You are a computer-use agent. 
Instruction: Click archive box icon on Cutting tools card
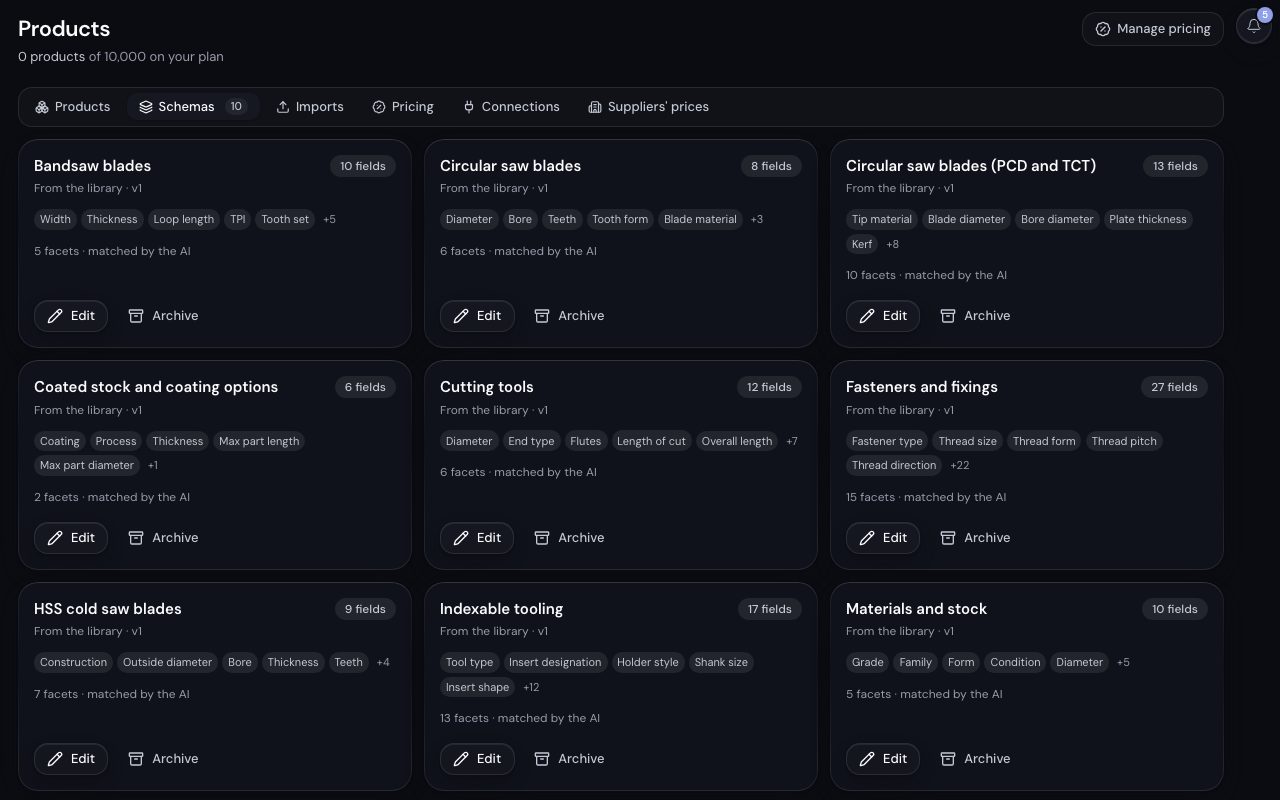click(542, 538)
